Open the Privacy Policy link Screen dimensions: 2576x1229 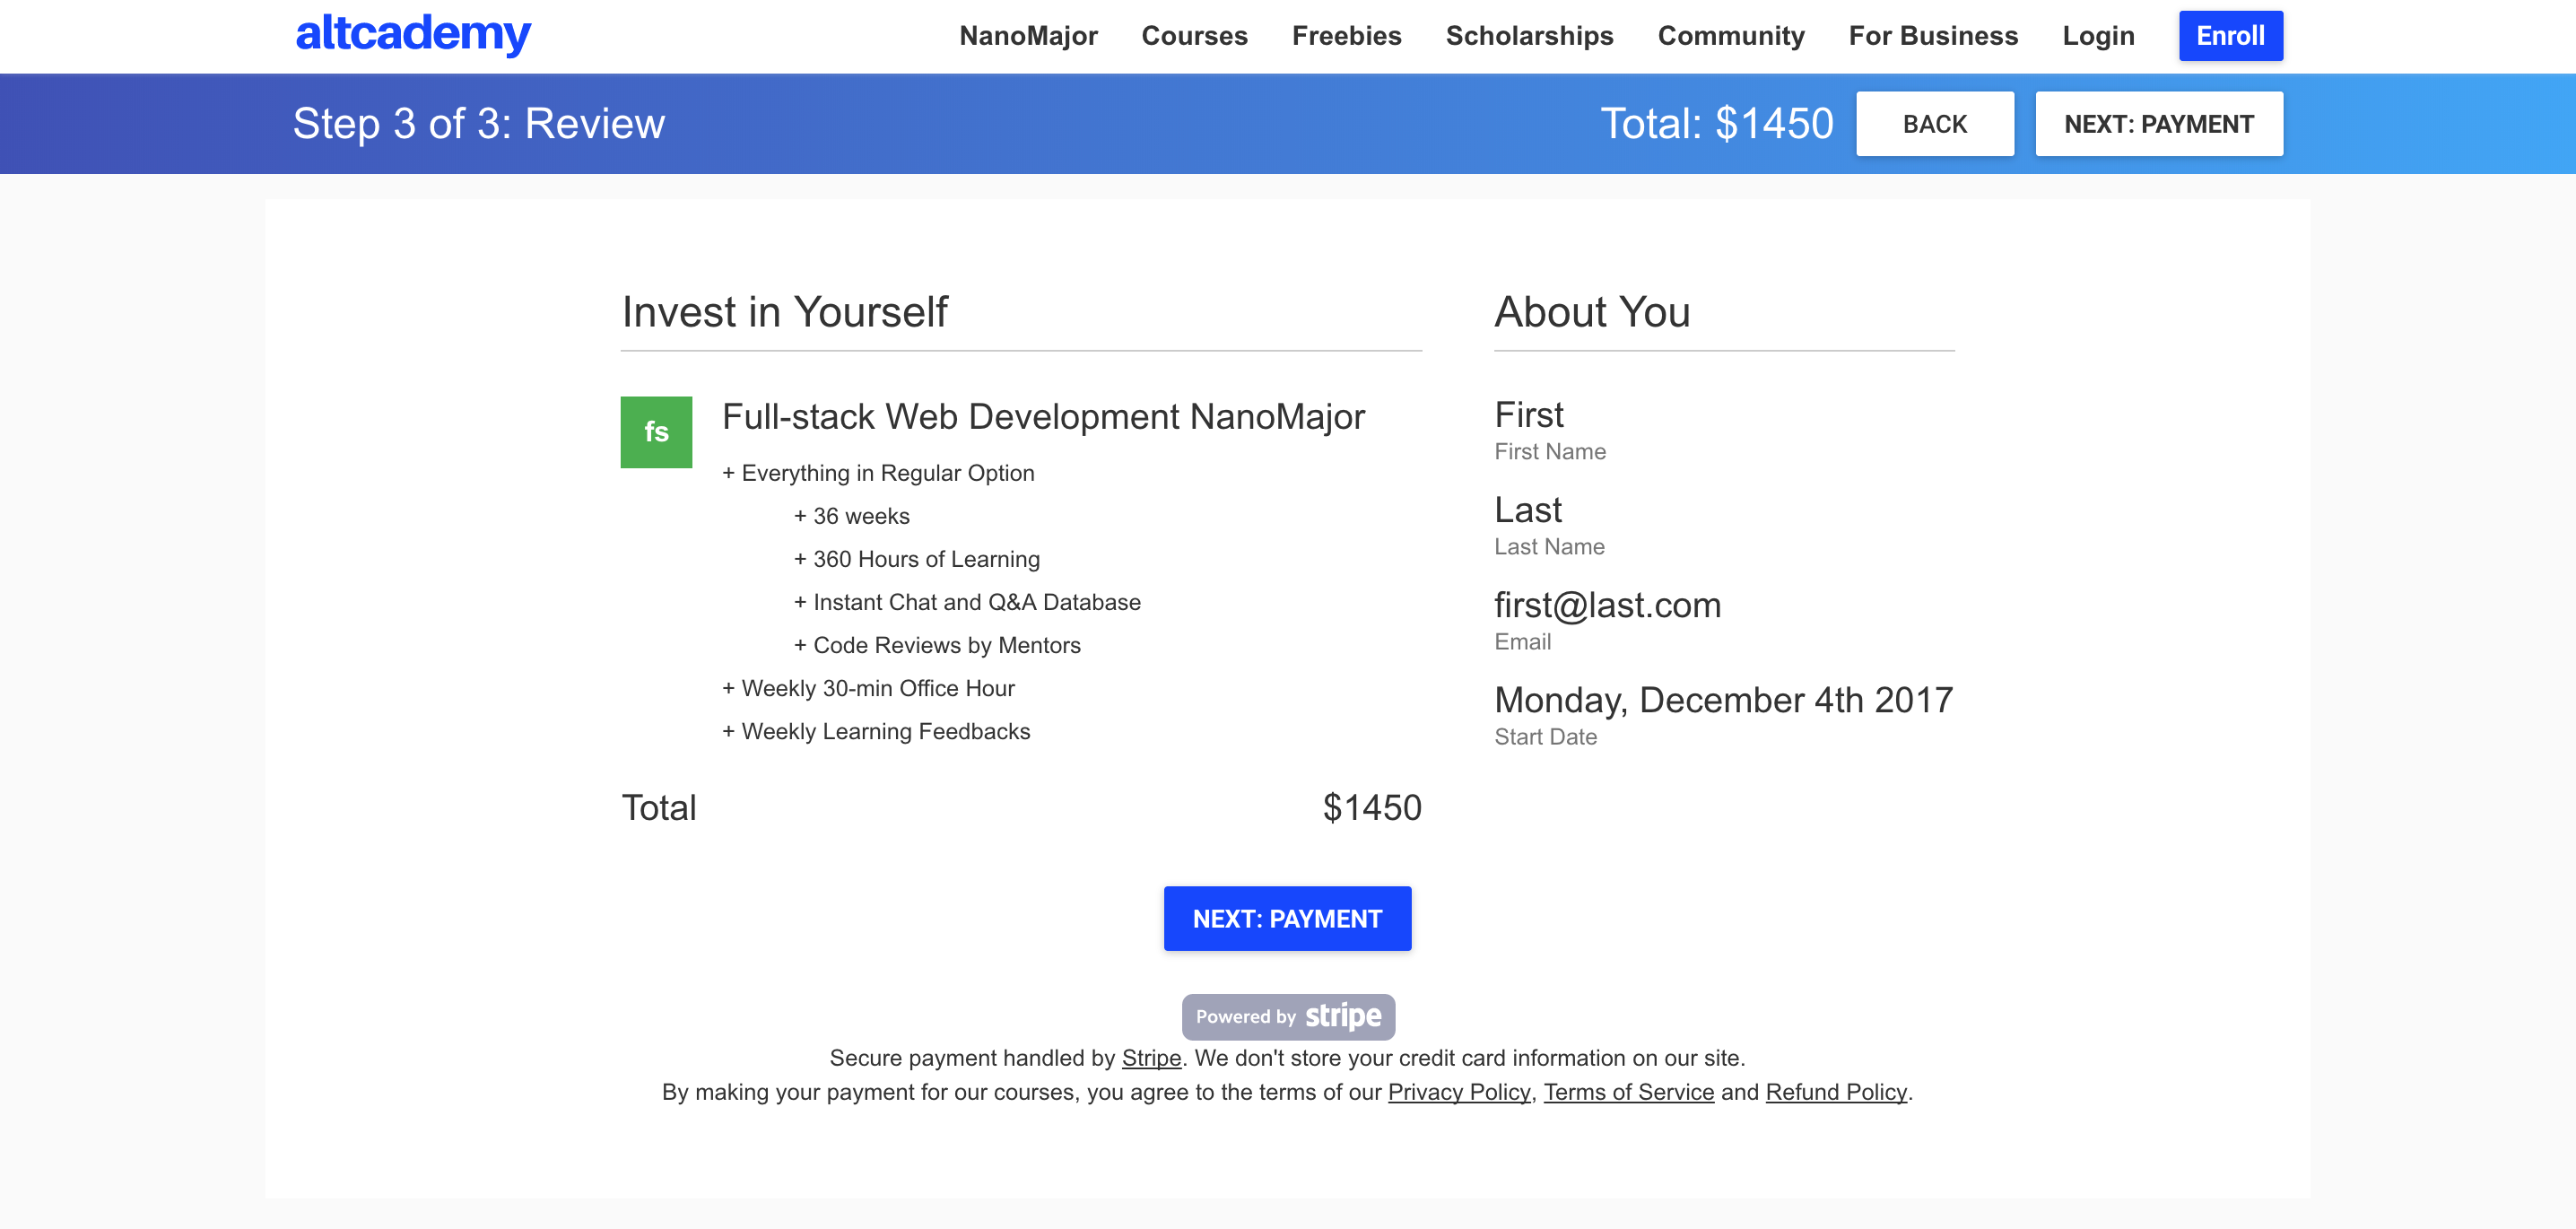click(1458, 1092)
